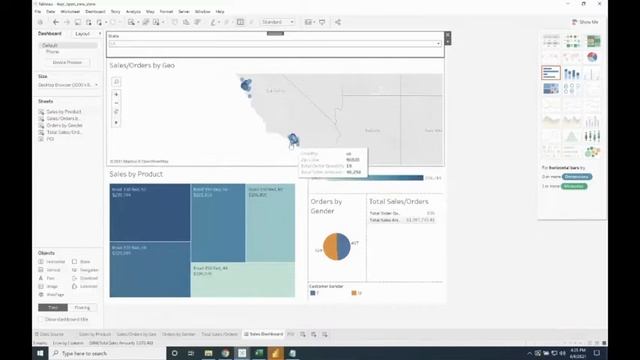Open the State filter dropdown
The image size is (640, 360).
[275, 44]
